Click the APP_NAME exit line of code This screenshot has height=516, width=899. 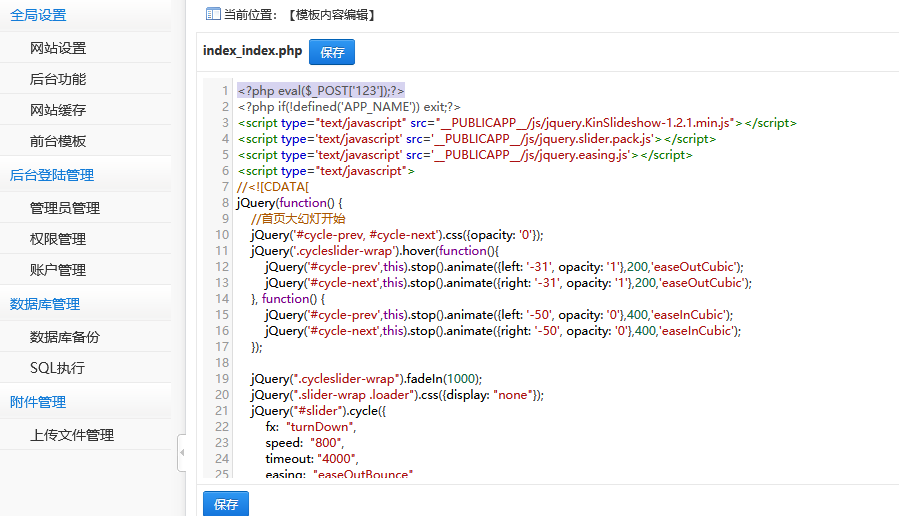[349, 107]
